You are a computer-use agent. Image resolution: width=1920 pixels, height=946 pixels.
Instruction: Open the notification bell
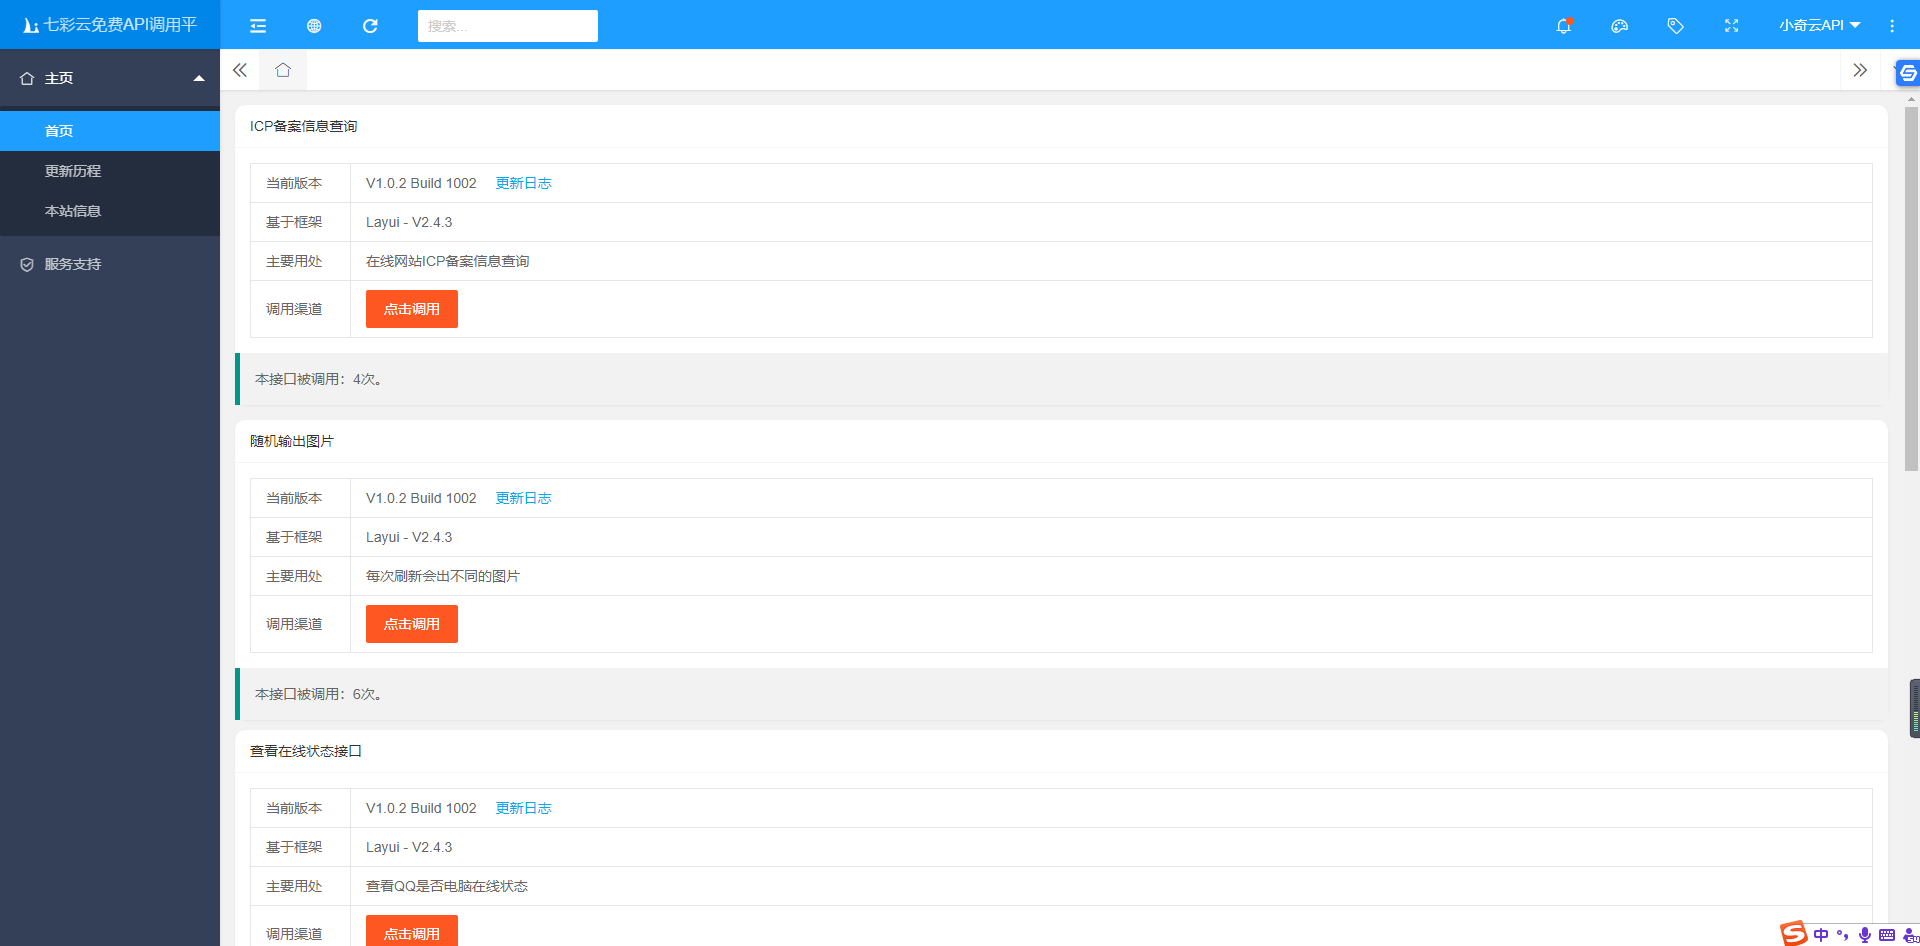tap(1563, 26)
